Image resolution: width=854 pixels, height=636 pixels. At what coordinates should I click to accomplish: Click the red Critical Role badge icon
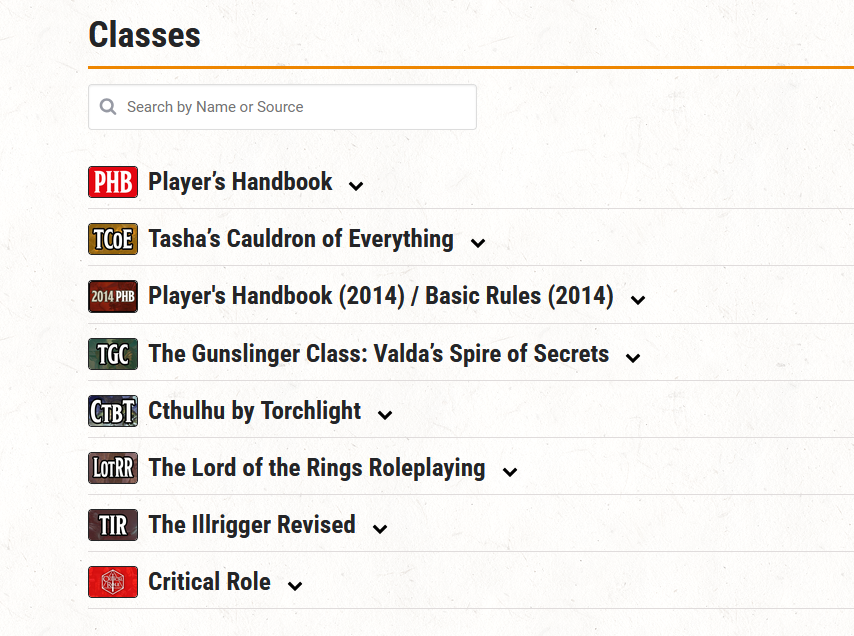pyautogui.click(x=113, y=582)
